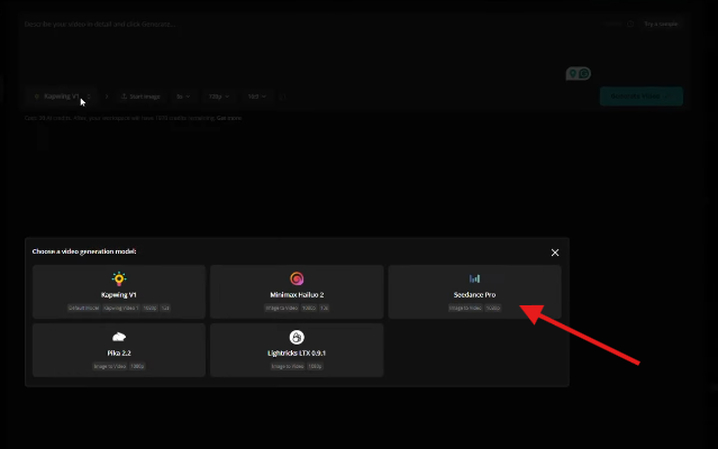
Task: Close the video generation model chooser
Action: click(x=555, y=253)
